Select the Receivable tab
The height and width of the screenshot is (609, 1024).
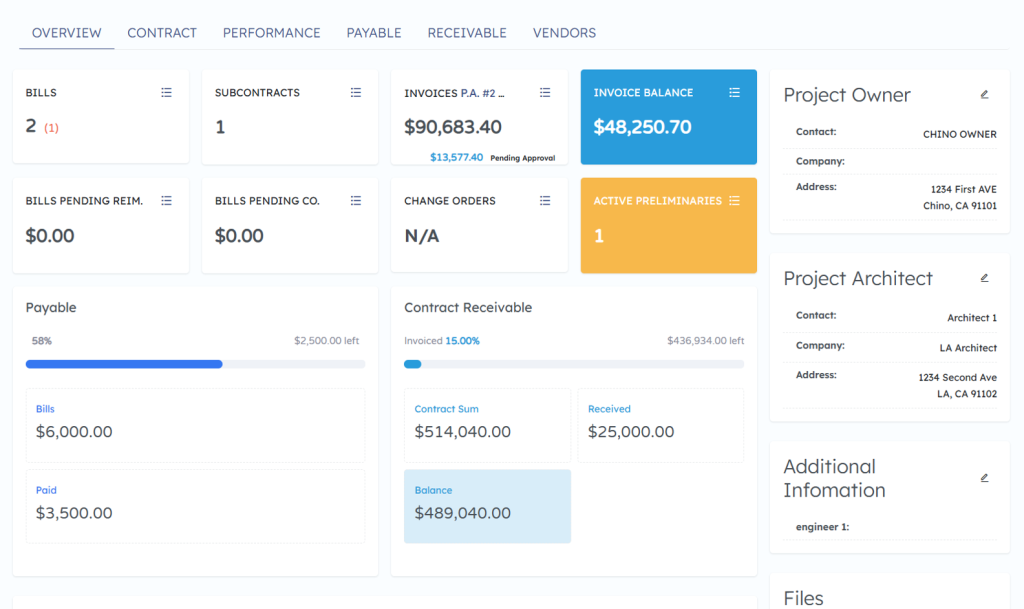467,33
